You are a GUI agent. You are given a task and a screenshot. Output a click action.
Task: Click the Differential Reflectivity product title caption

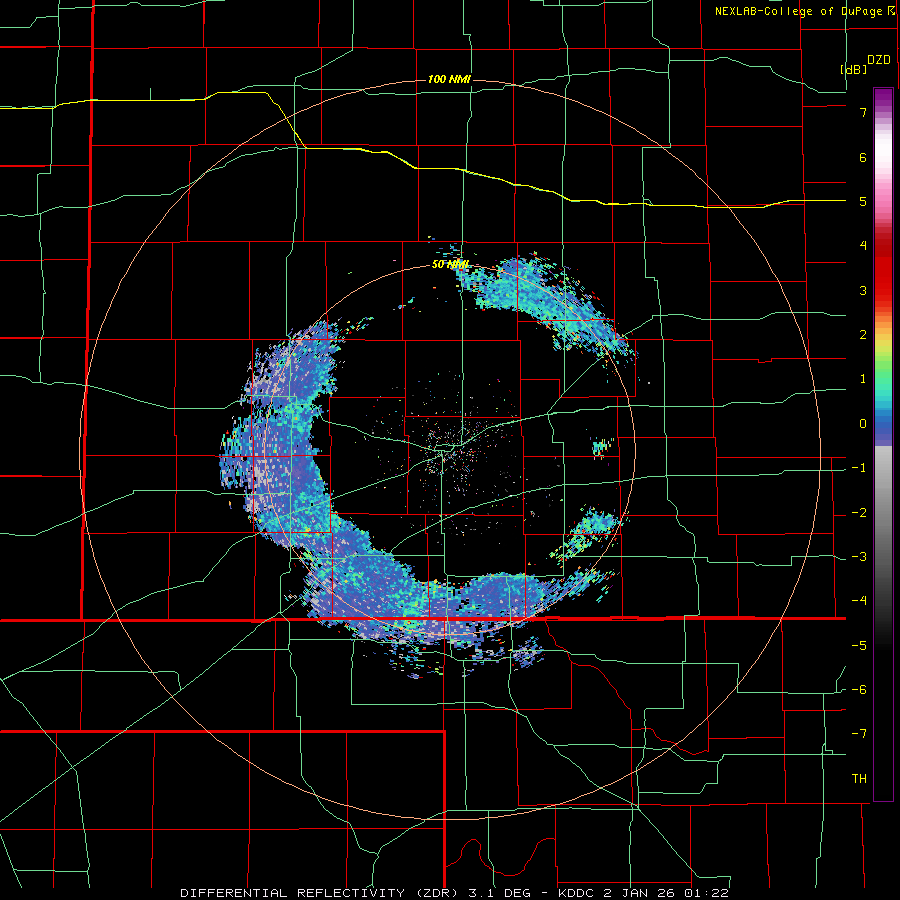[454, 893]
